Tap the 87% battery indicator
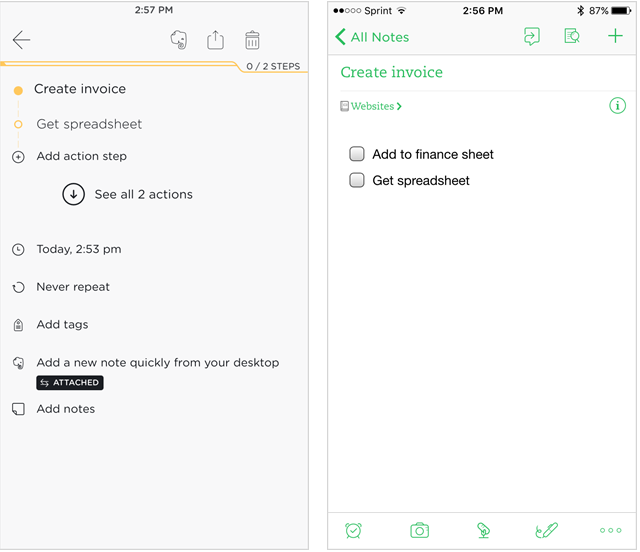Screen dimensions: 640x552 (x=610, y=11)
